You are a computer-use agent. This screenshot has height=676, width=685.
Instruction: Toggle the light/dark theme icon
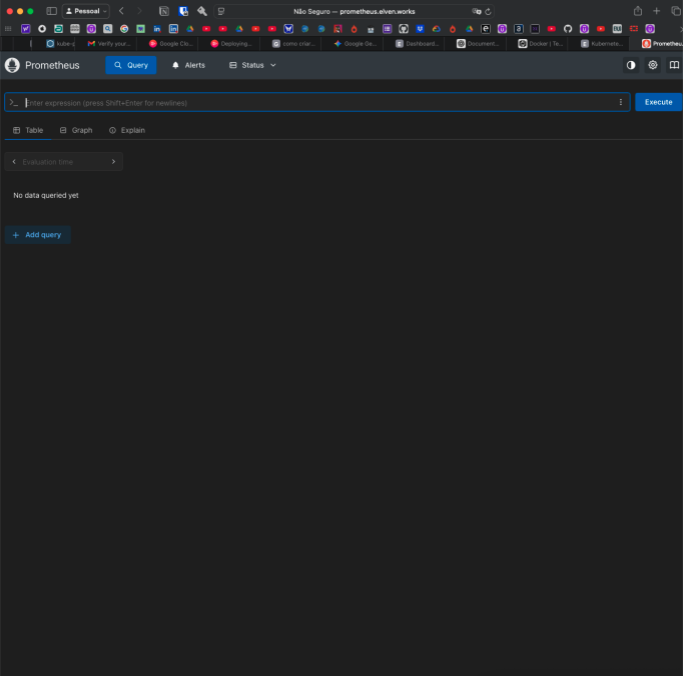[x=631, y=65]
